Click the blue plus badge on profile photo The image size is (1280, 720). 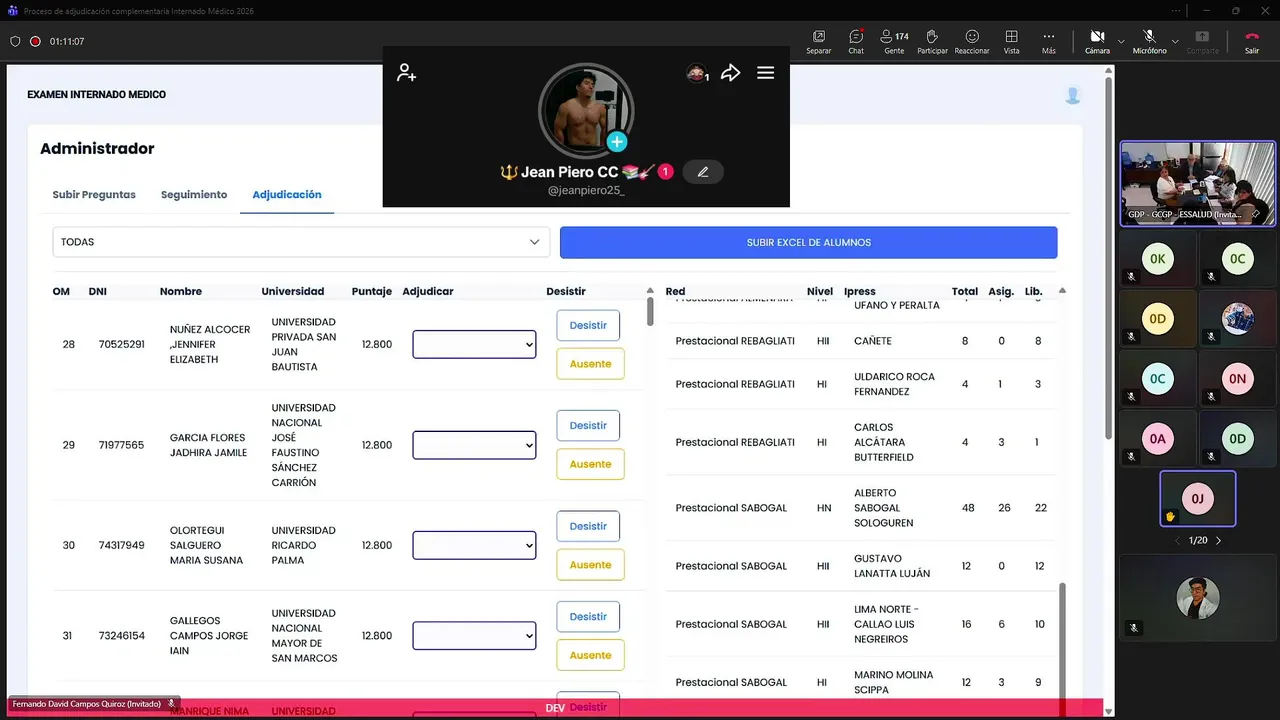(x=617, y=142)
